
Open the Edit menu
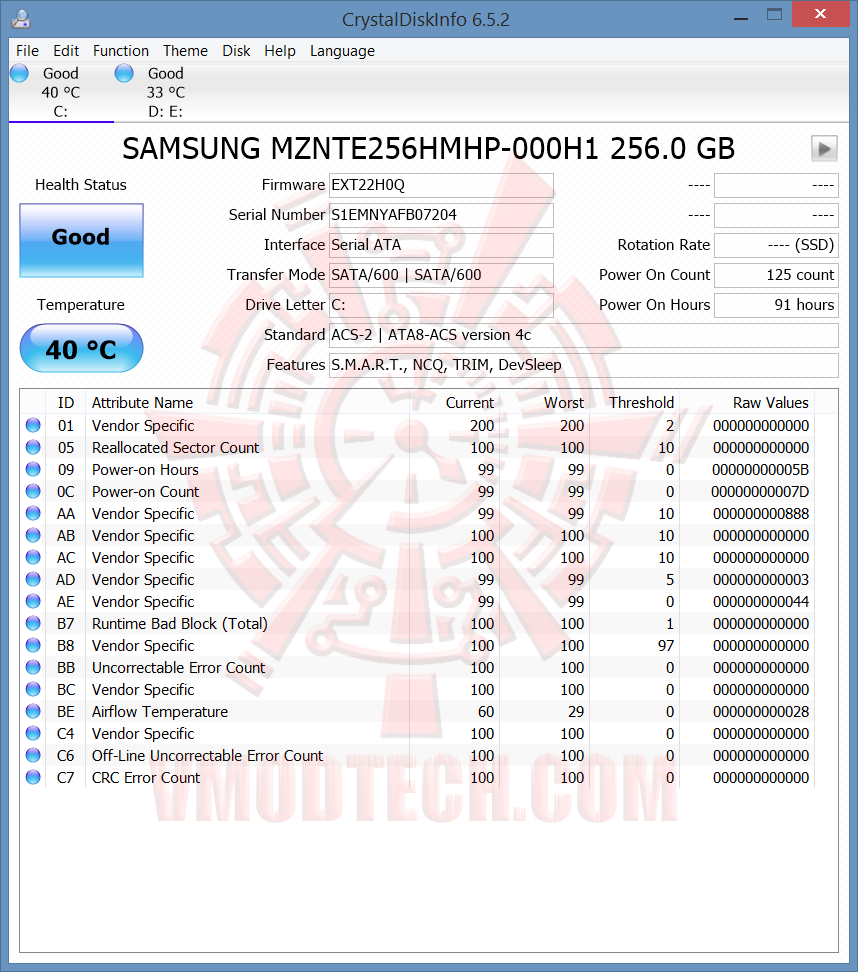point(66,51)
